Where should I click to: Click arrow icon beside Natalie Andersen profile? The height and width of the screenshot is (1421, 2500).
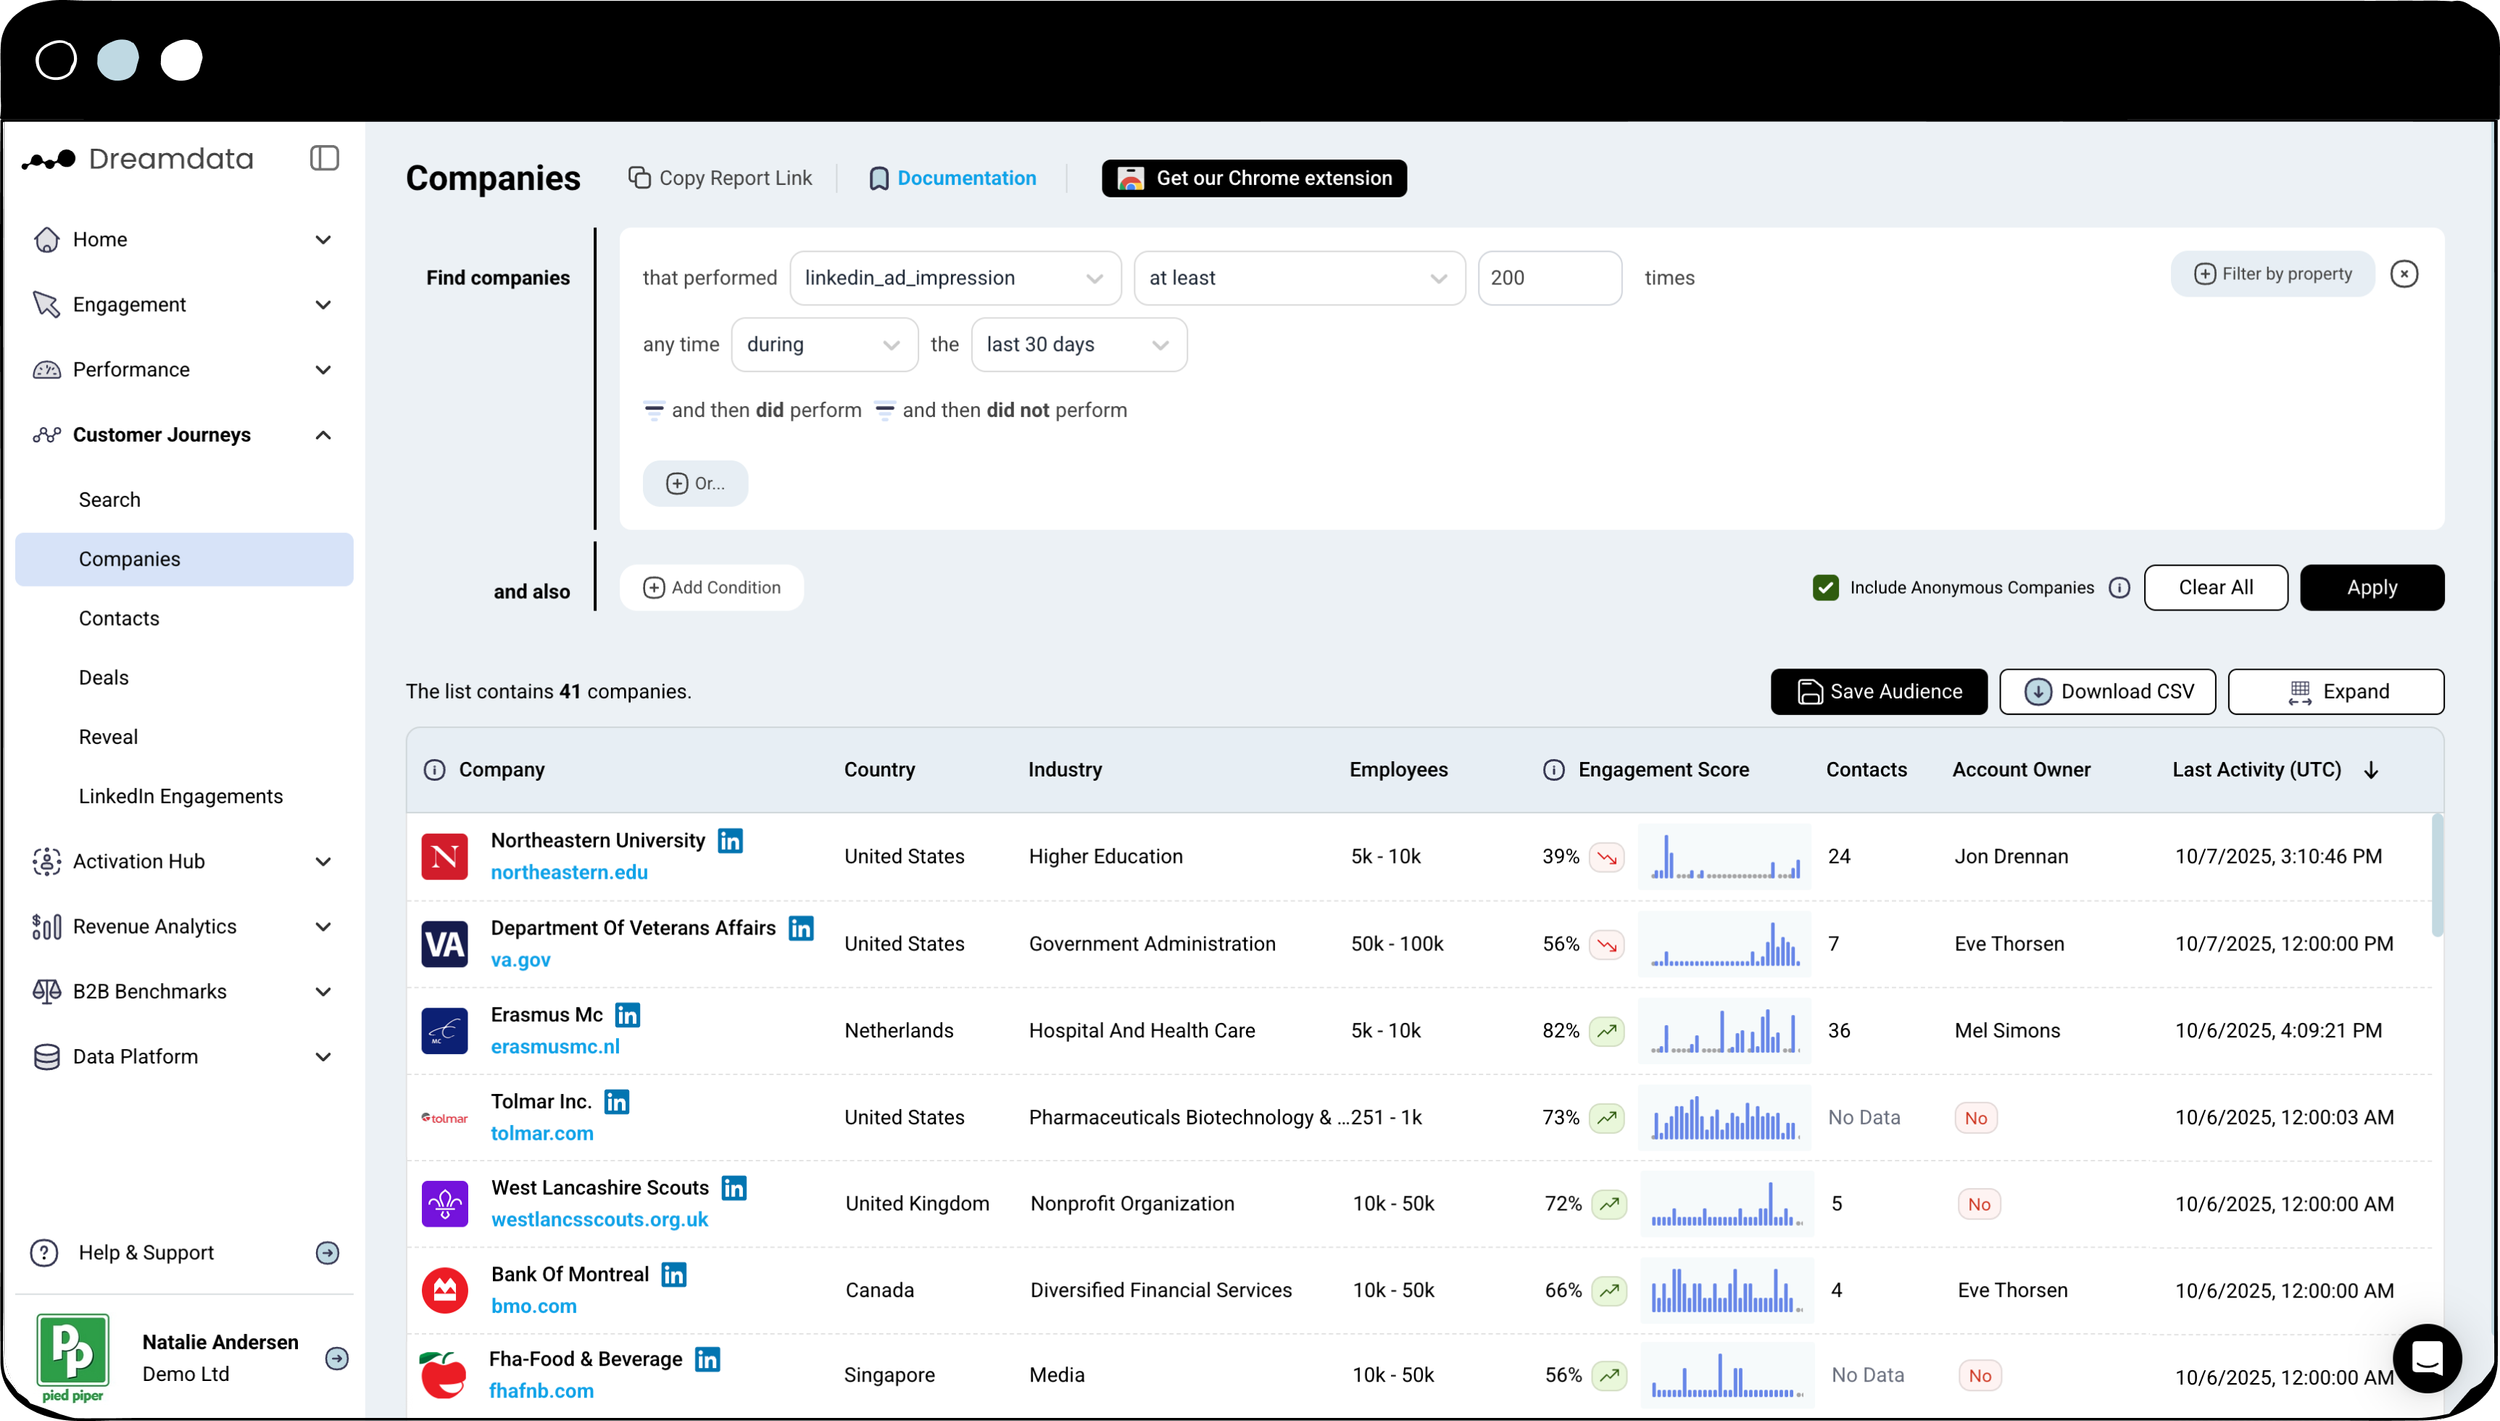pyautogui.click(x=337, y=1358)
